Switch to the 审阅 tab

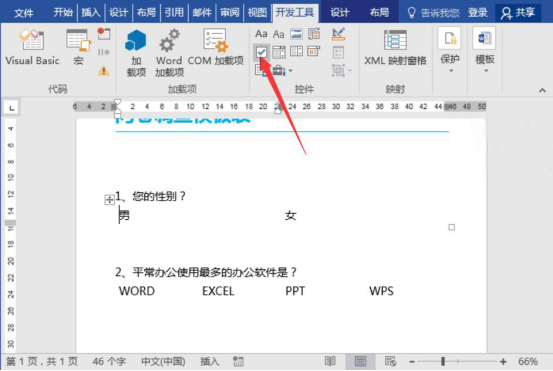coord(230,13)
